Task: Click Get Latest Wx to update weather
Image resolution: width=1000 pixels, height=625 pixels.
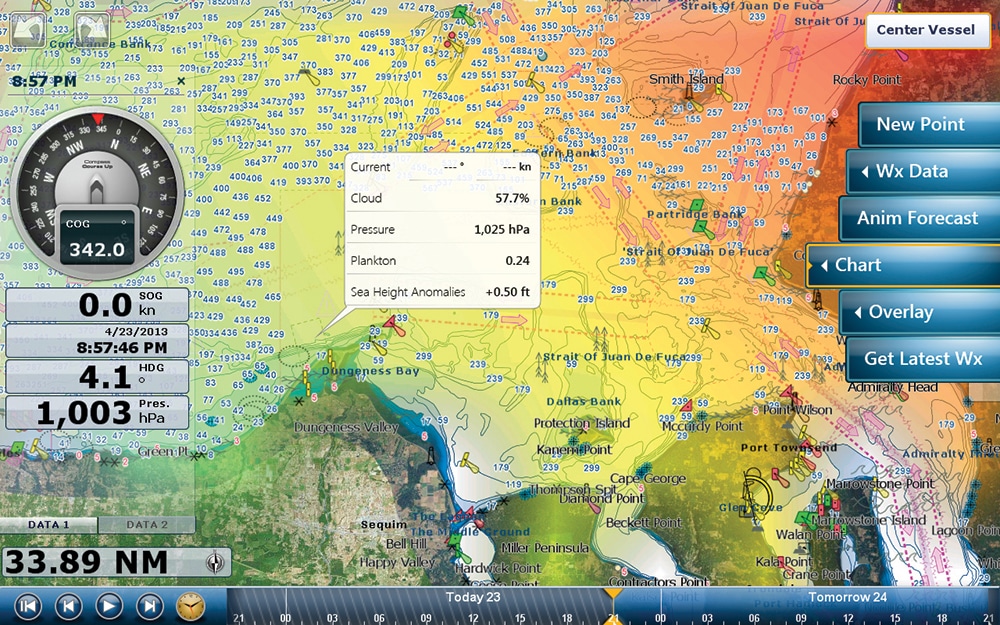Action: tap(922, 359)
